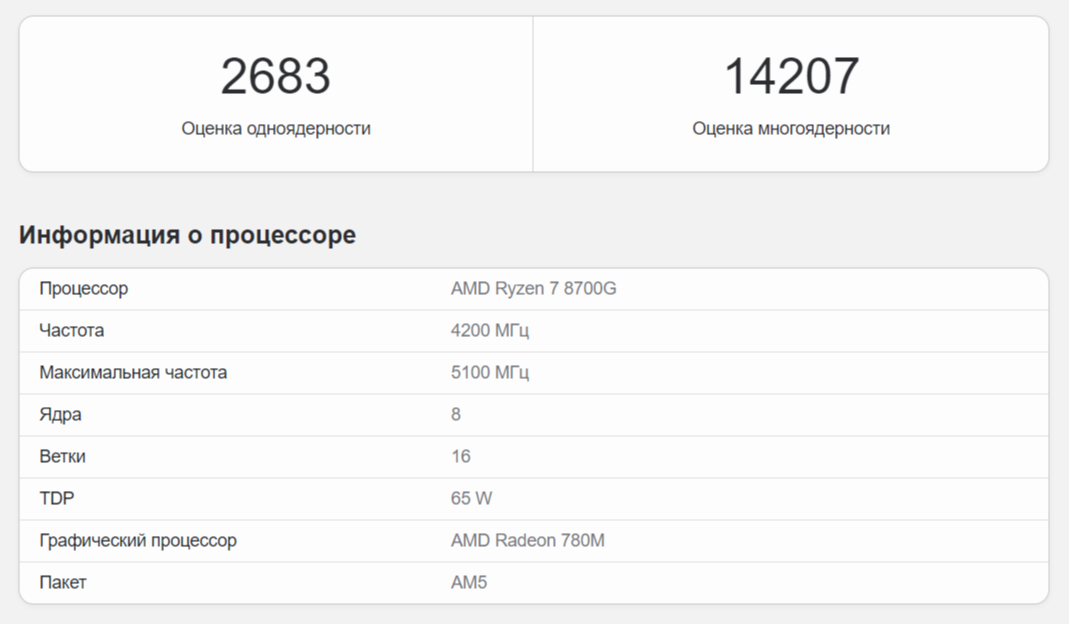
Task: Click the label Оценка одноядерности
Action: 275,128
